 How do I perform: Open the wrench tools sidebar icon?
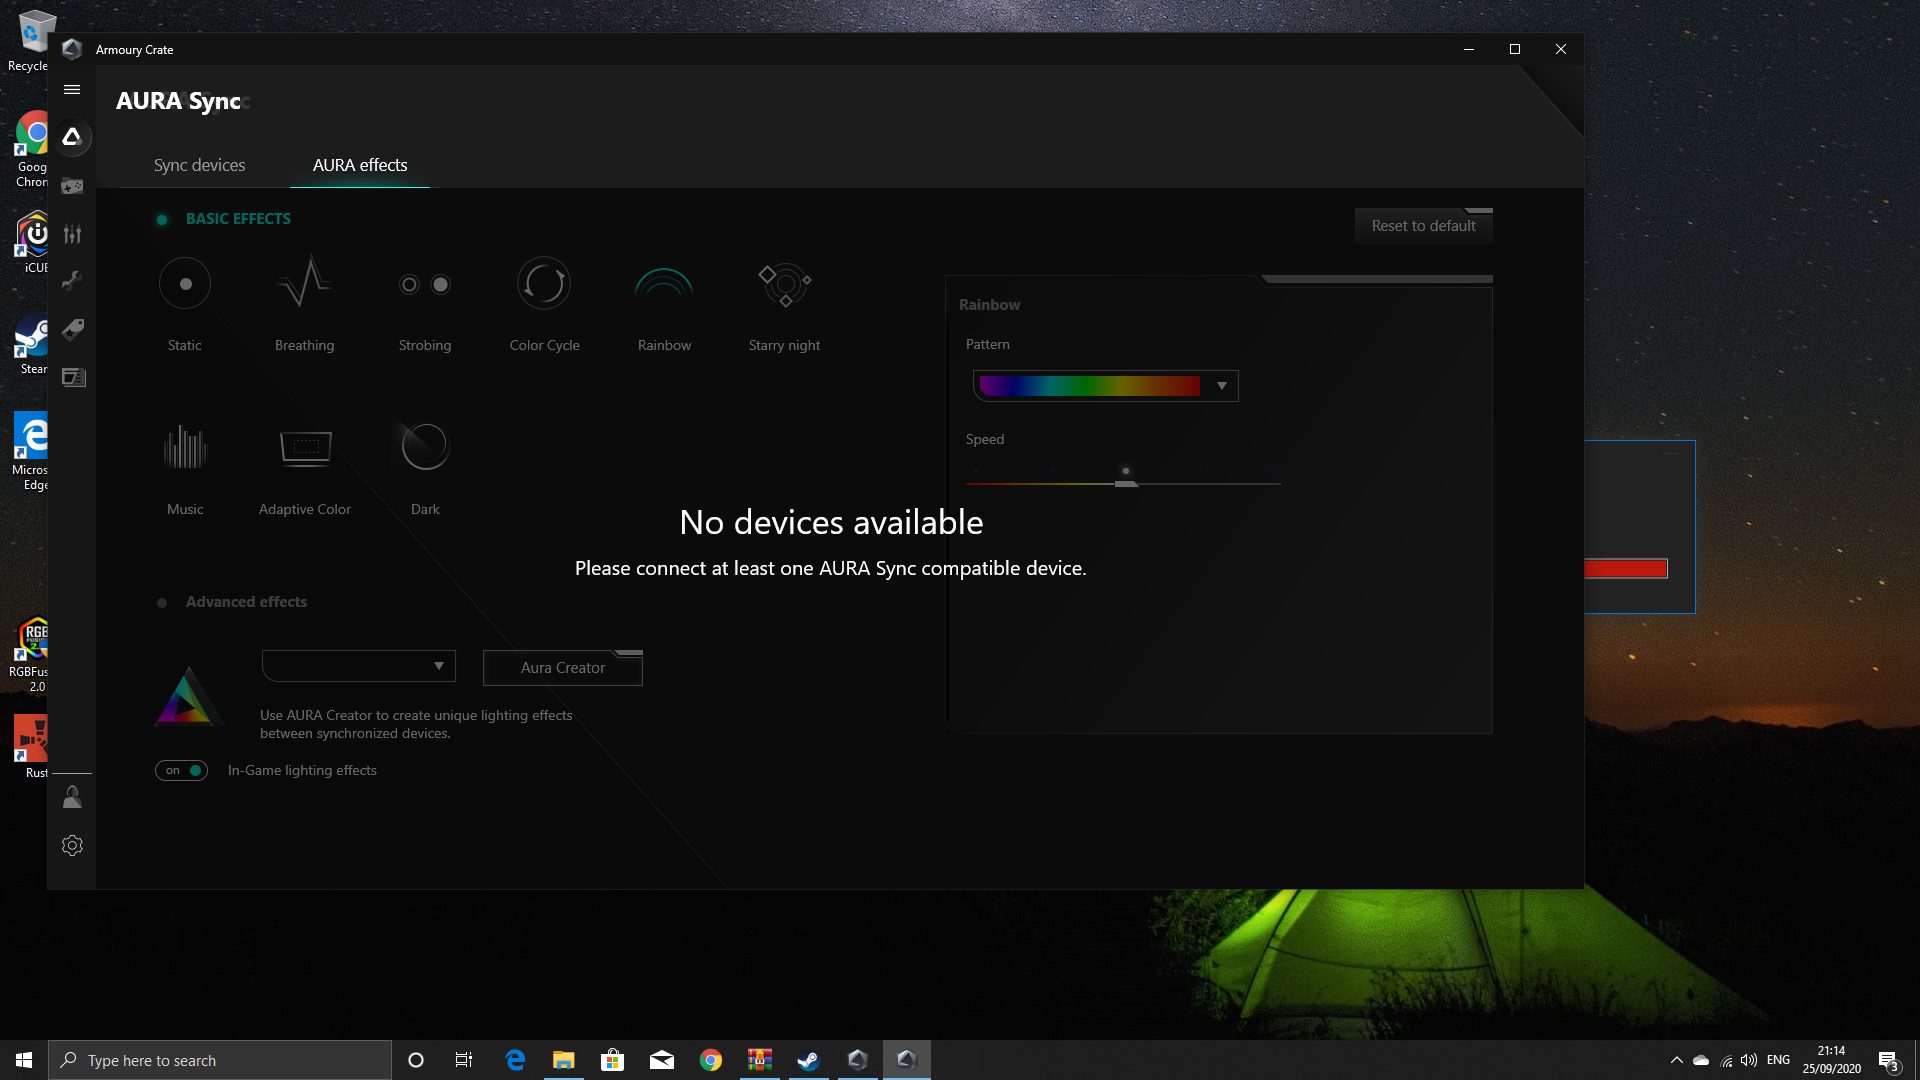coord(72,281)
